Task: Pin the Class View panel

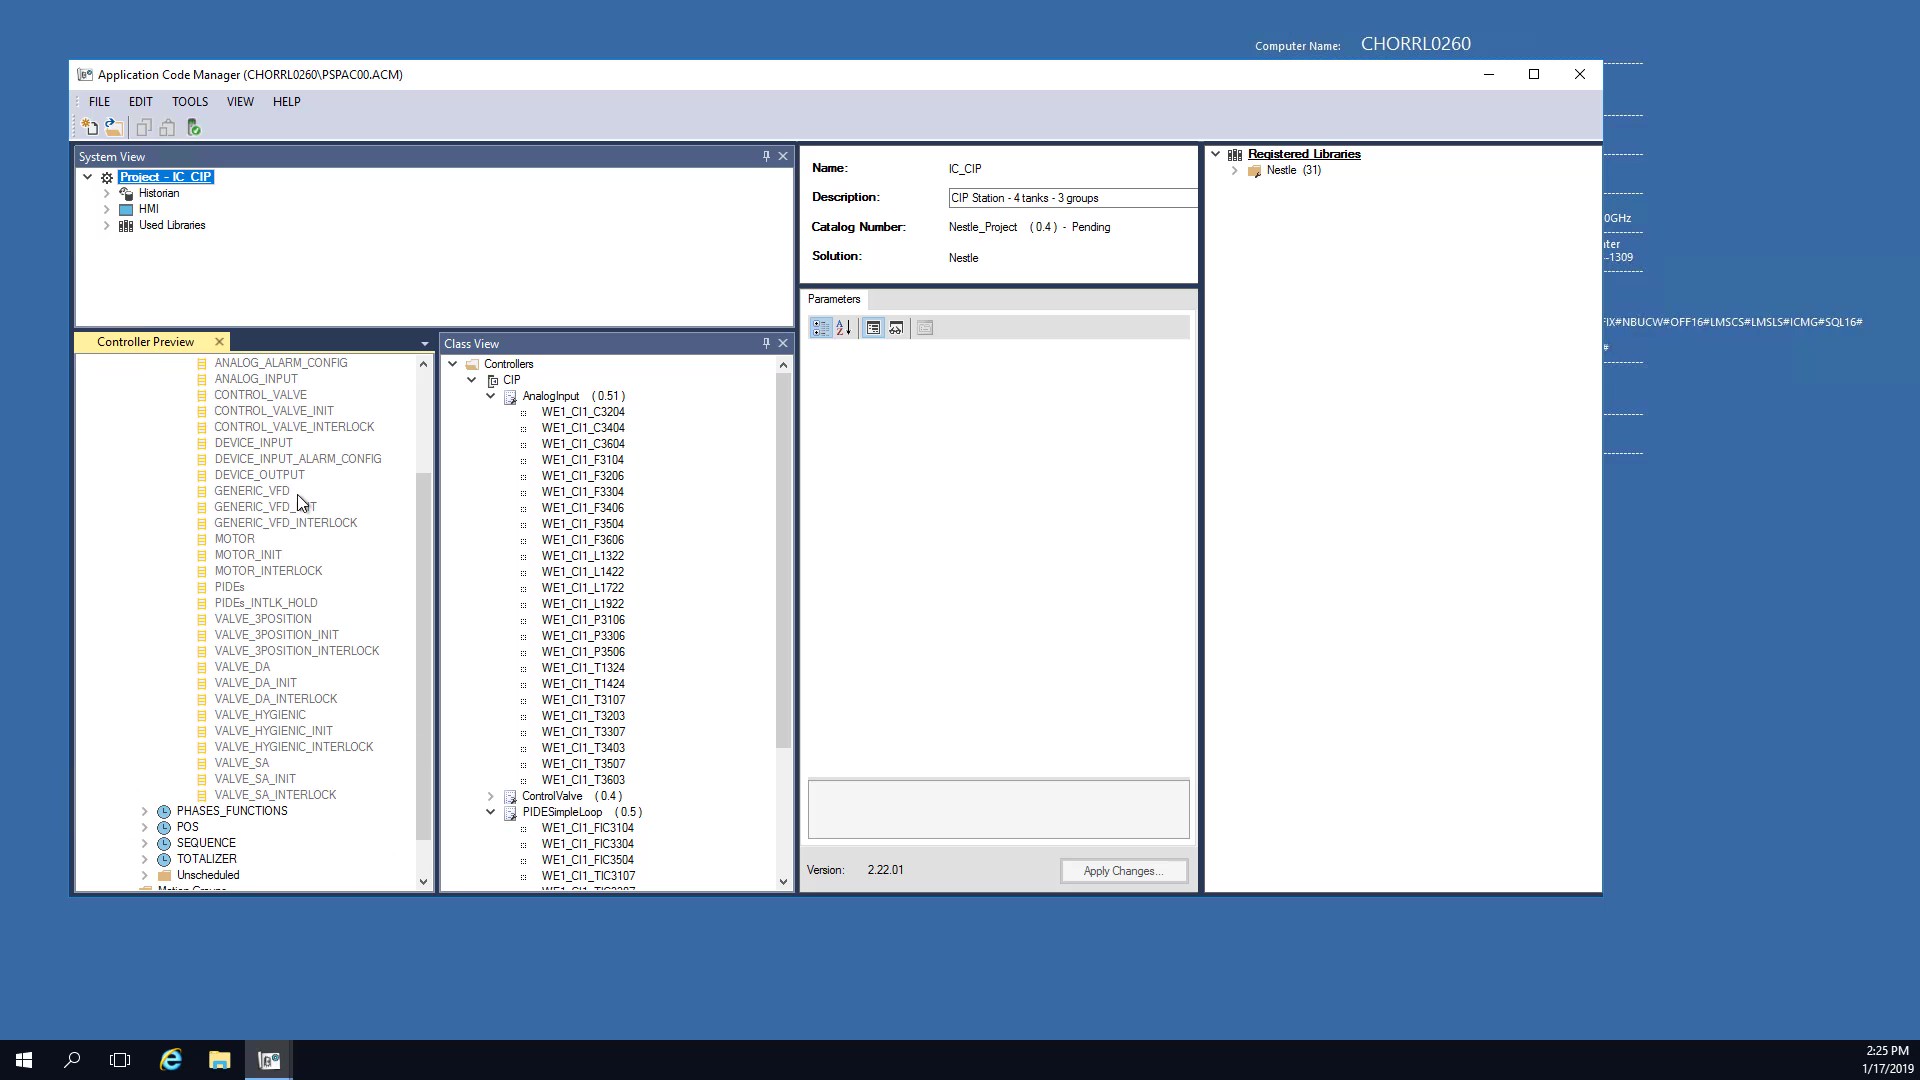Action: [x=766, y=343]
